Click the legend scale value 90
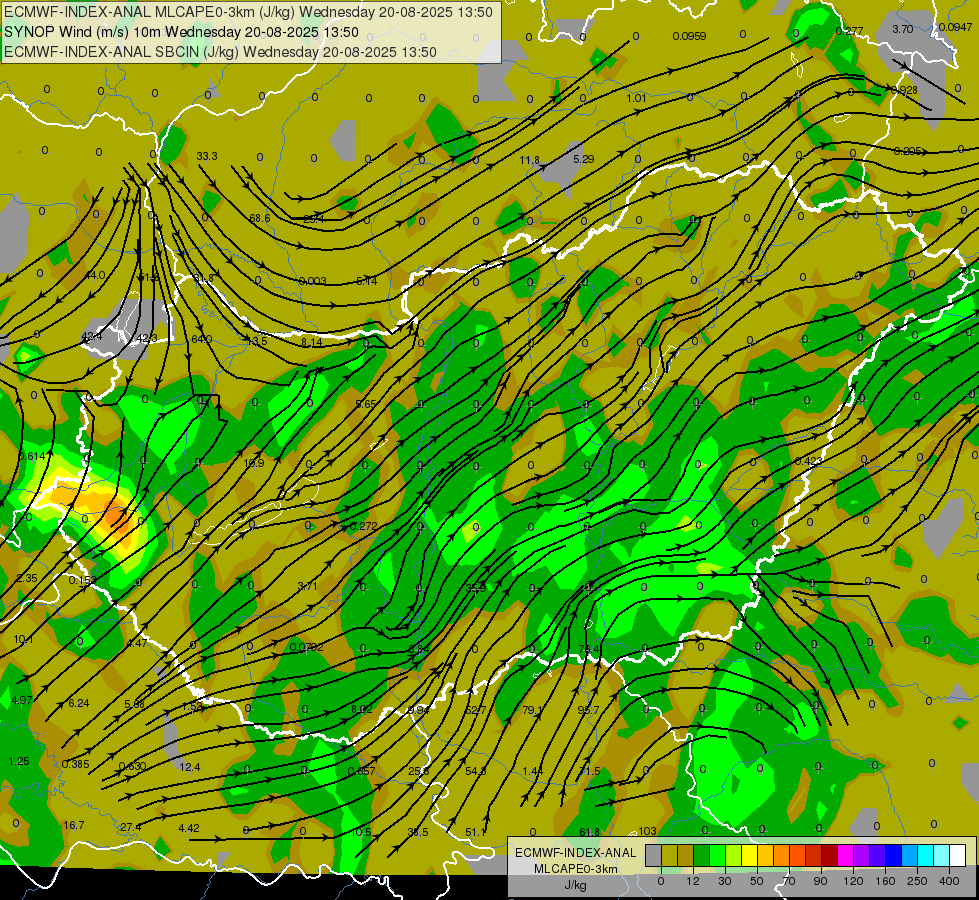This screenshot has height=900, width=979. (820, 881)
